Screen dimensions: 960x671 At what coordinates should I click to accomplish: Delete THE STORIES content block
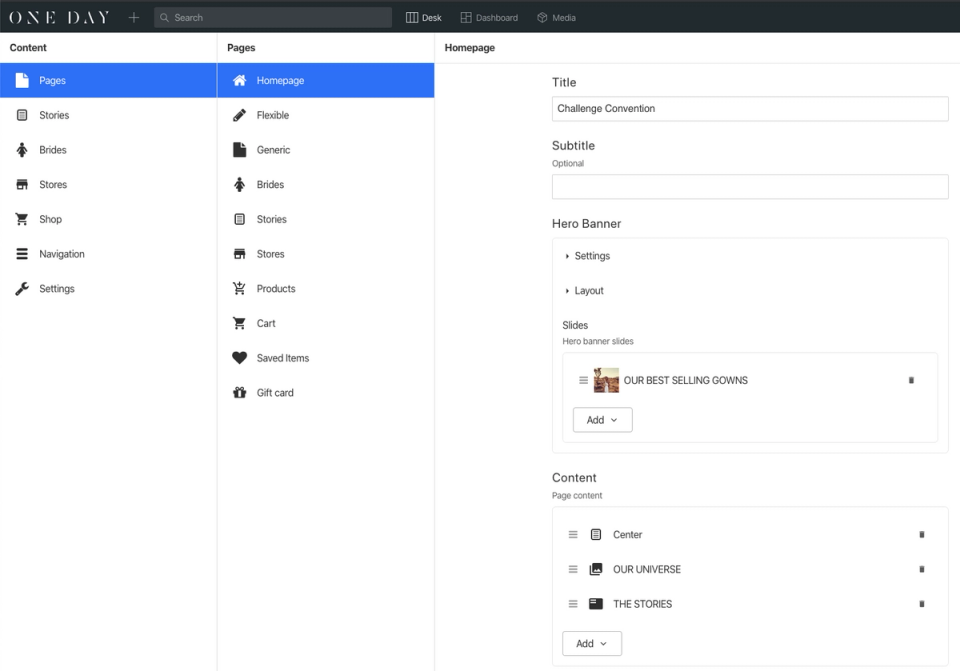(921, 604)
